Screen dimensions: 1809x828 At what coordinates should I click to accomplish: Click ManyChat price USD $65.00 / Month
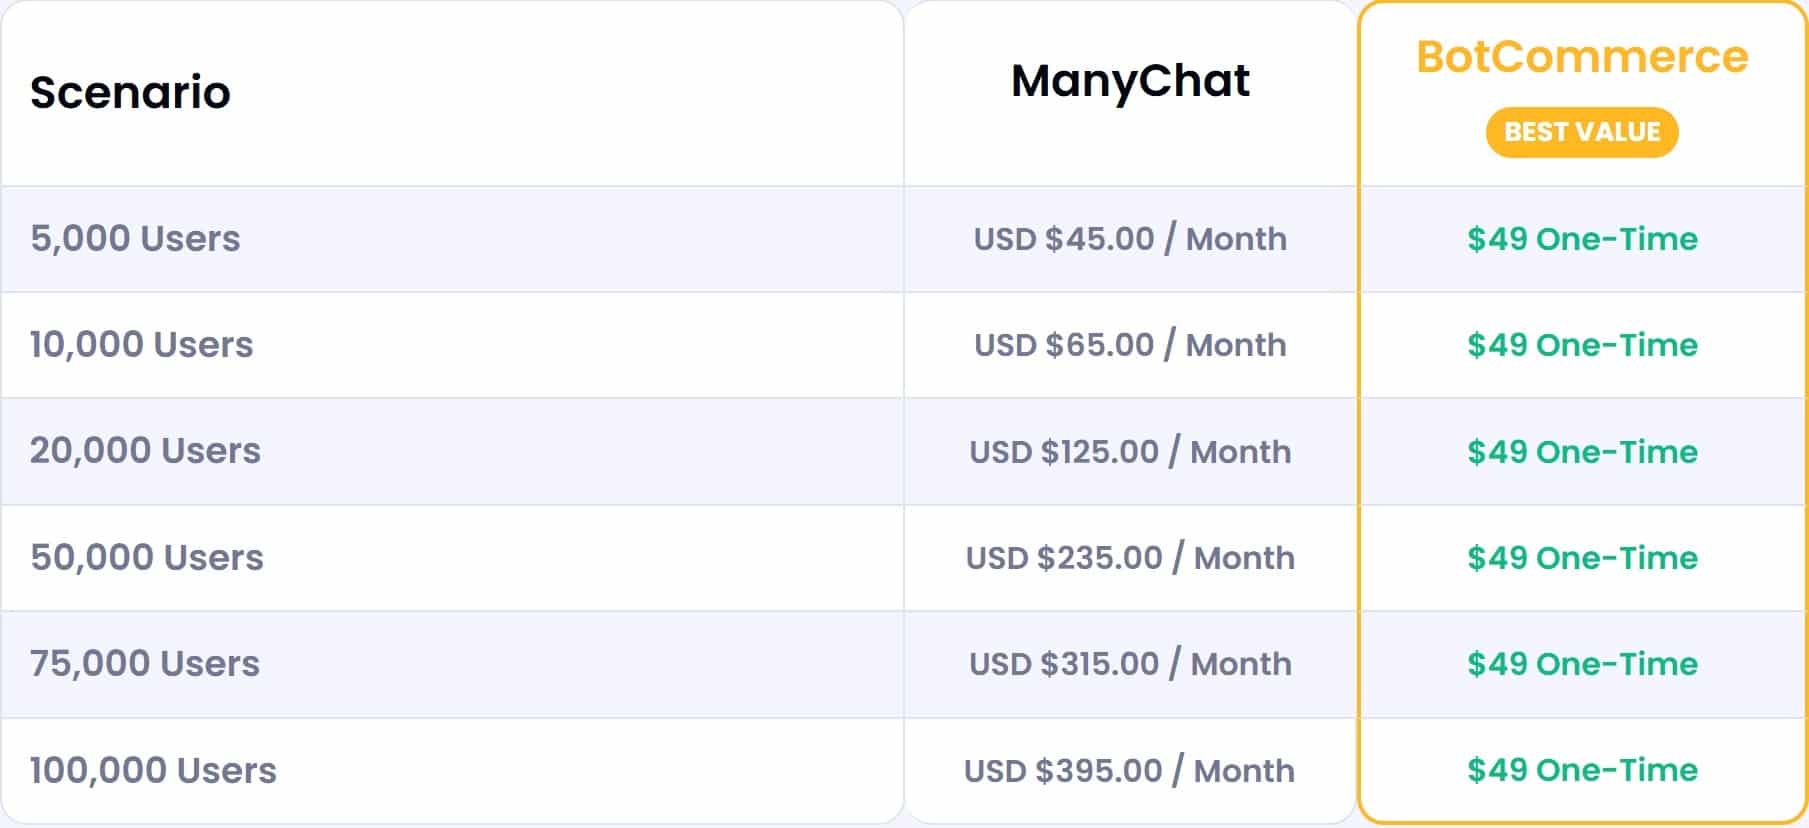[x=1130, y=345]
